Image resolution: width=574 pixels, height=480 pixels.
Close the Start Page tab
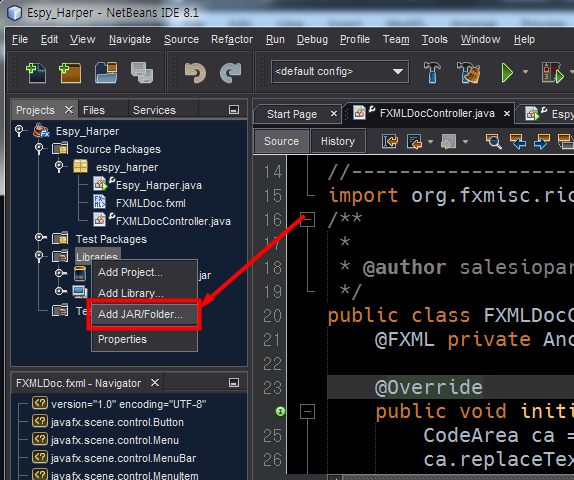(x=334, y=114)
